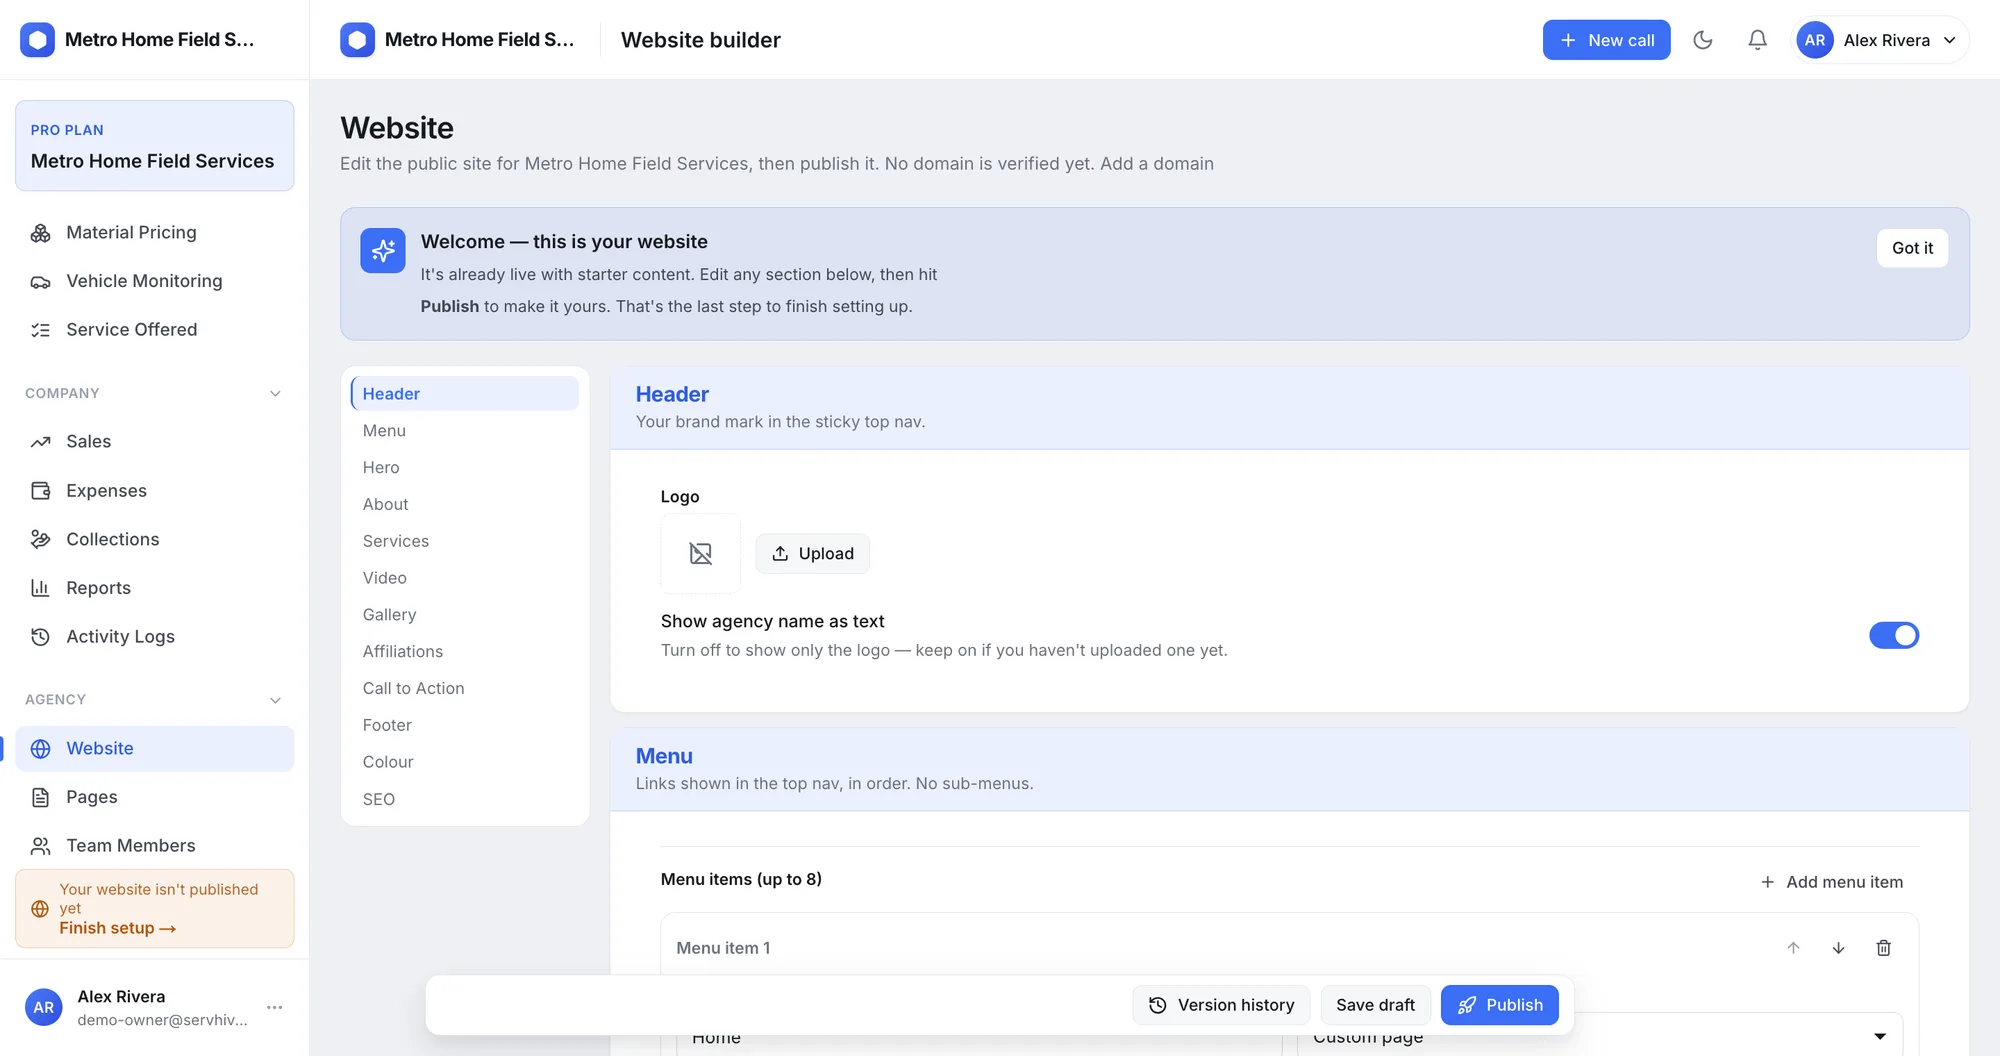Screen dimensions: 2000x1056
Task: Select Video section tab
Action: (465, 578)
